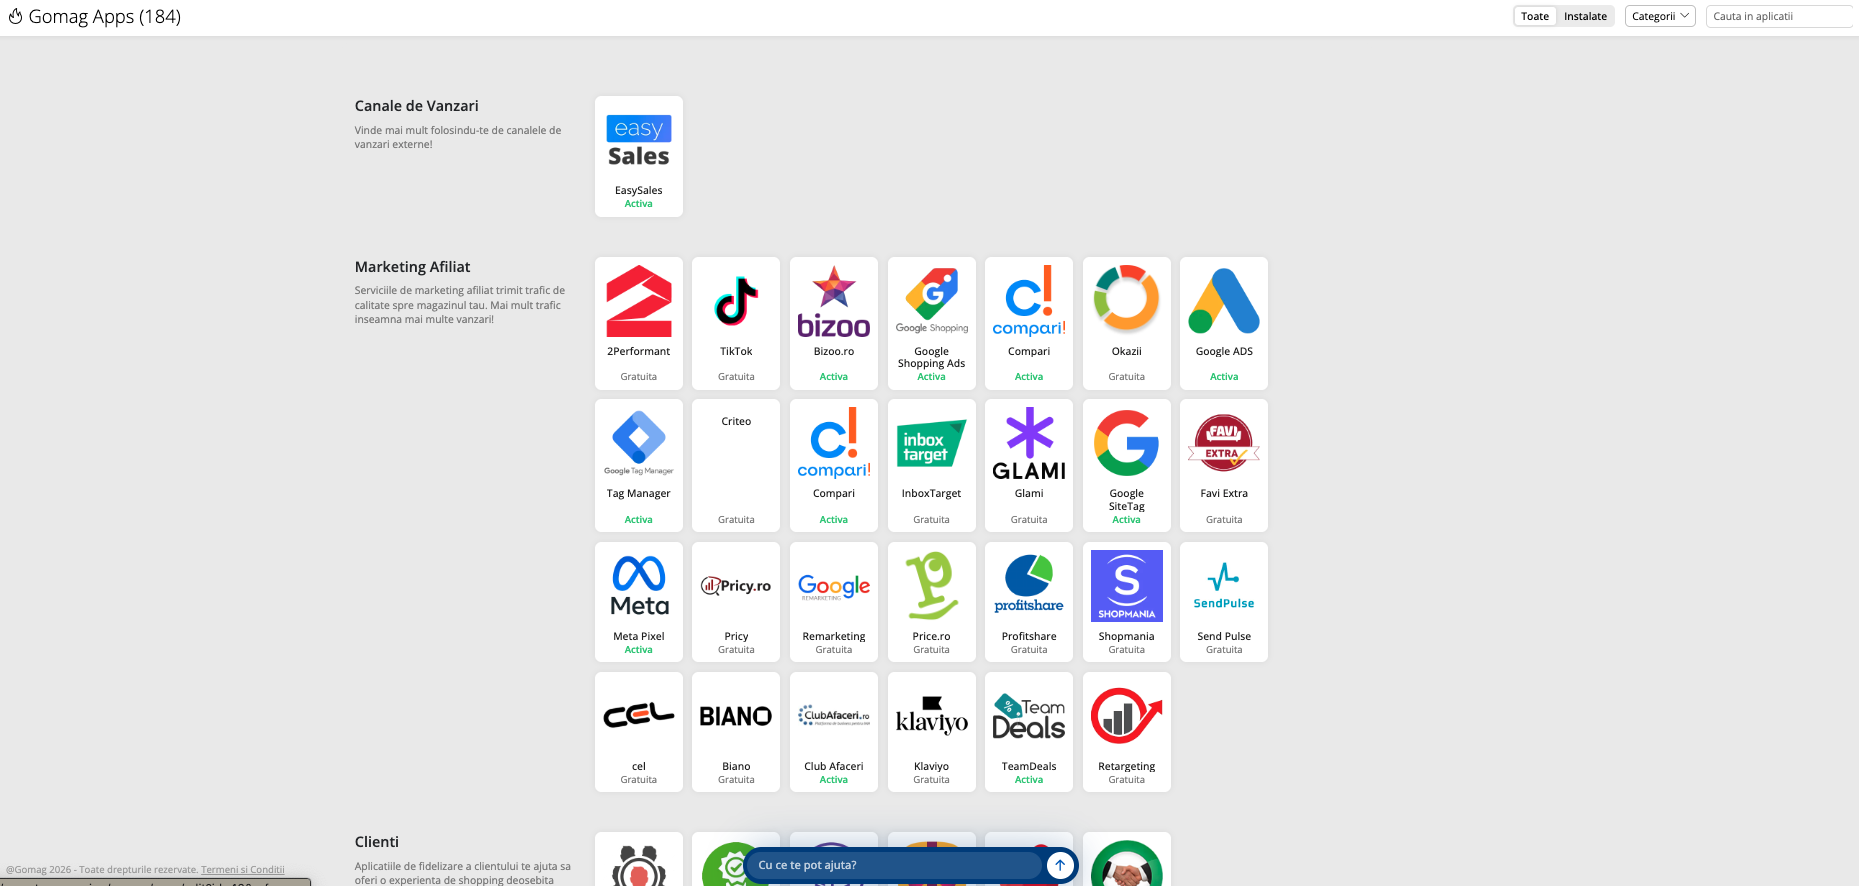
Task: Open the Tag Manager app icon
Action: pyautogui.click(x=638, y=443)
